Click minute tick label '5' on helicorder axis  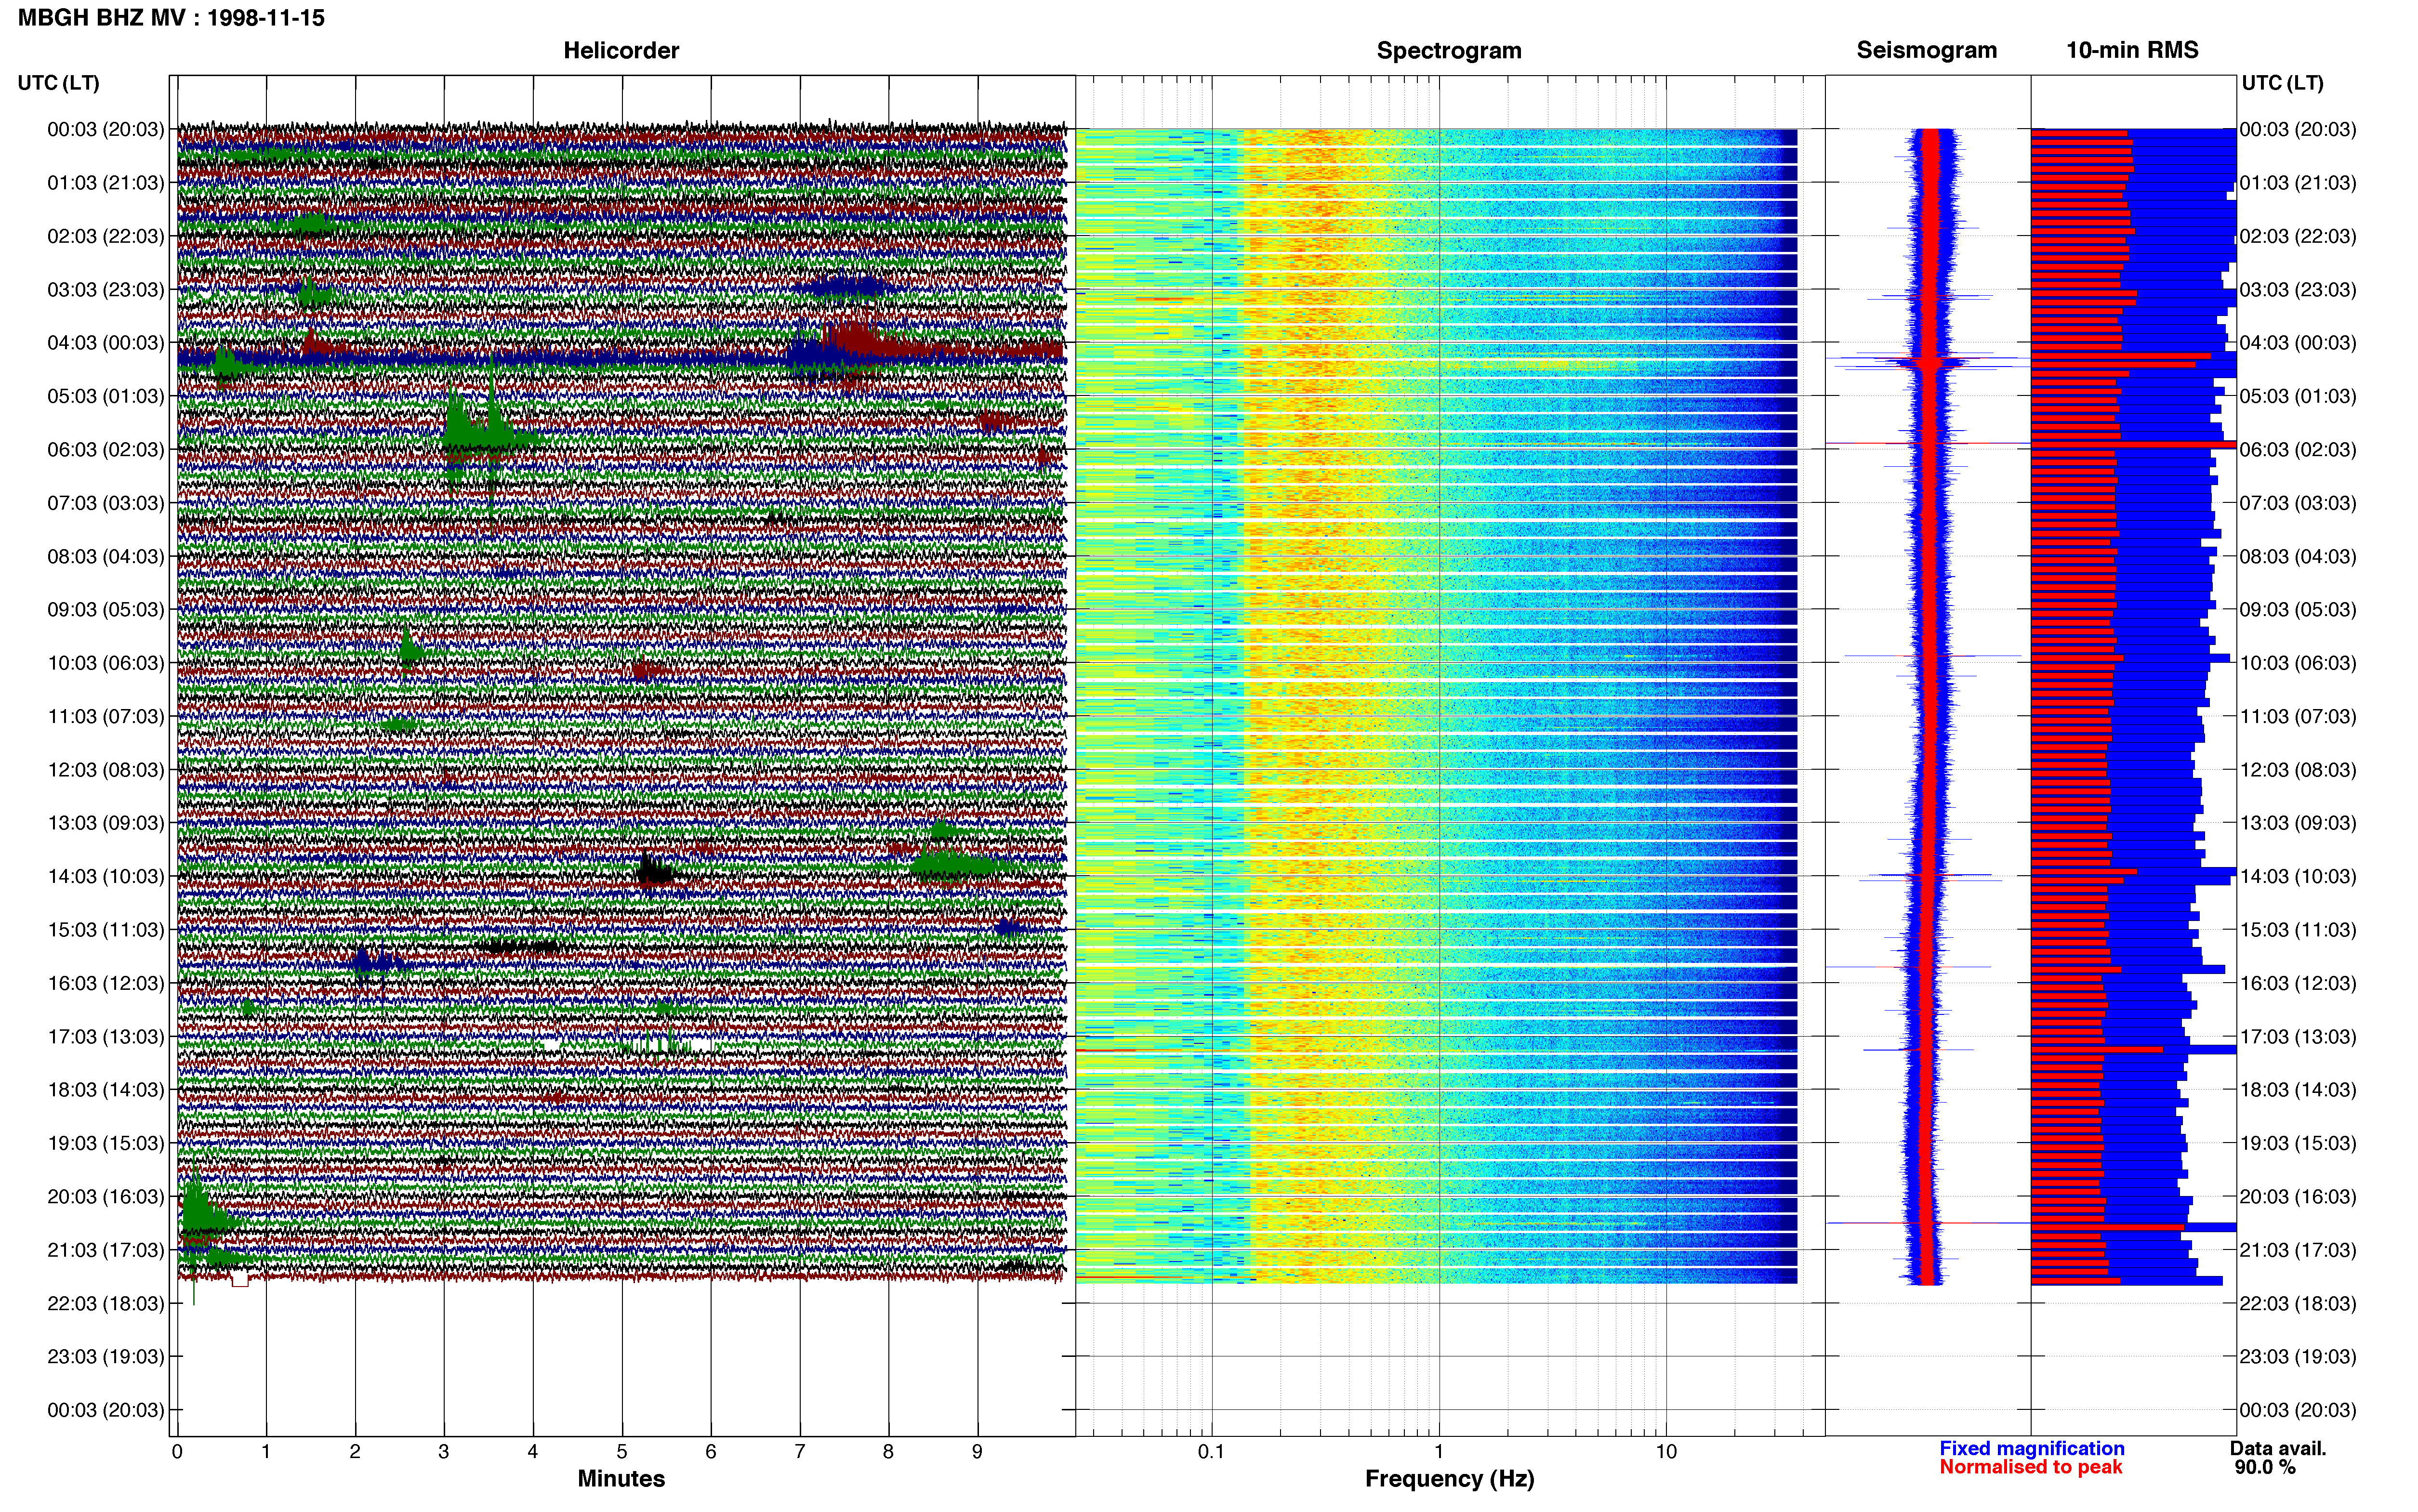coord(622,1452)
